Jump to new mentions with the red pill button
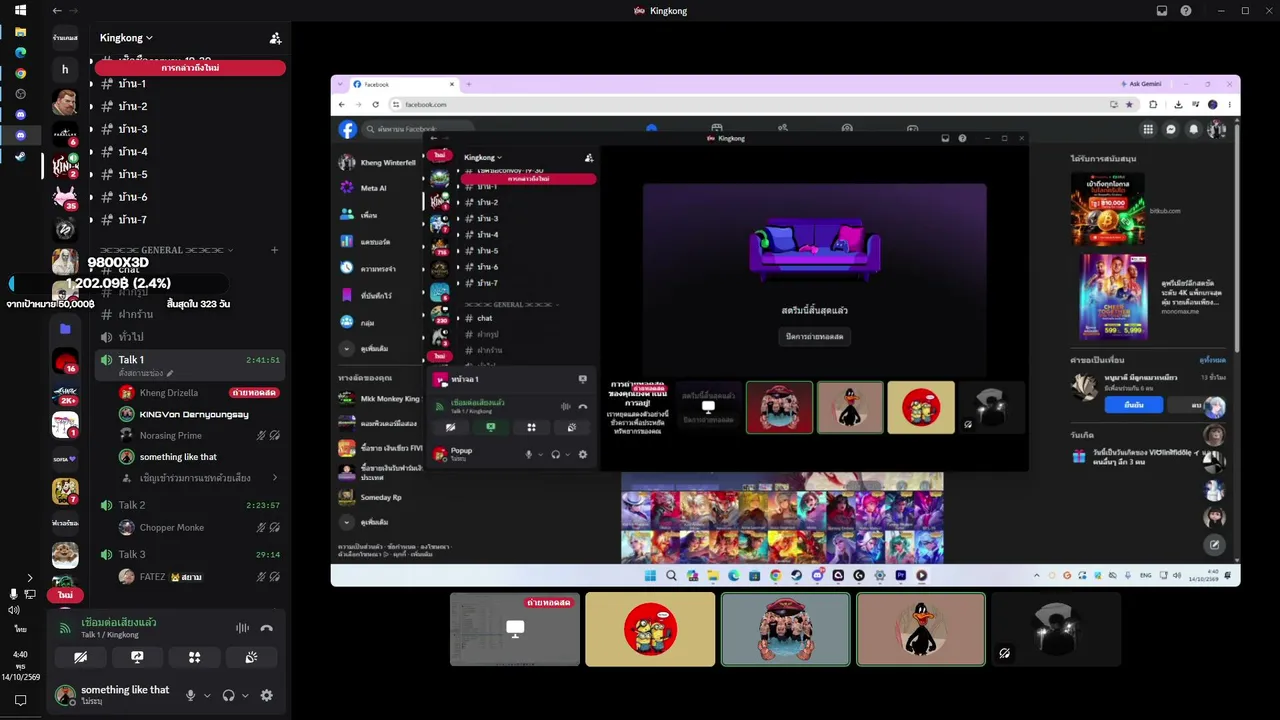1280x720 pixels. coord(190,68)
